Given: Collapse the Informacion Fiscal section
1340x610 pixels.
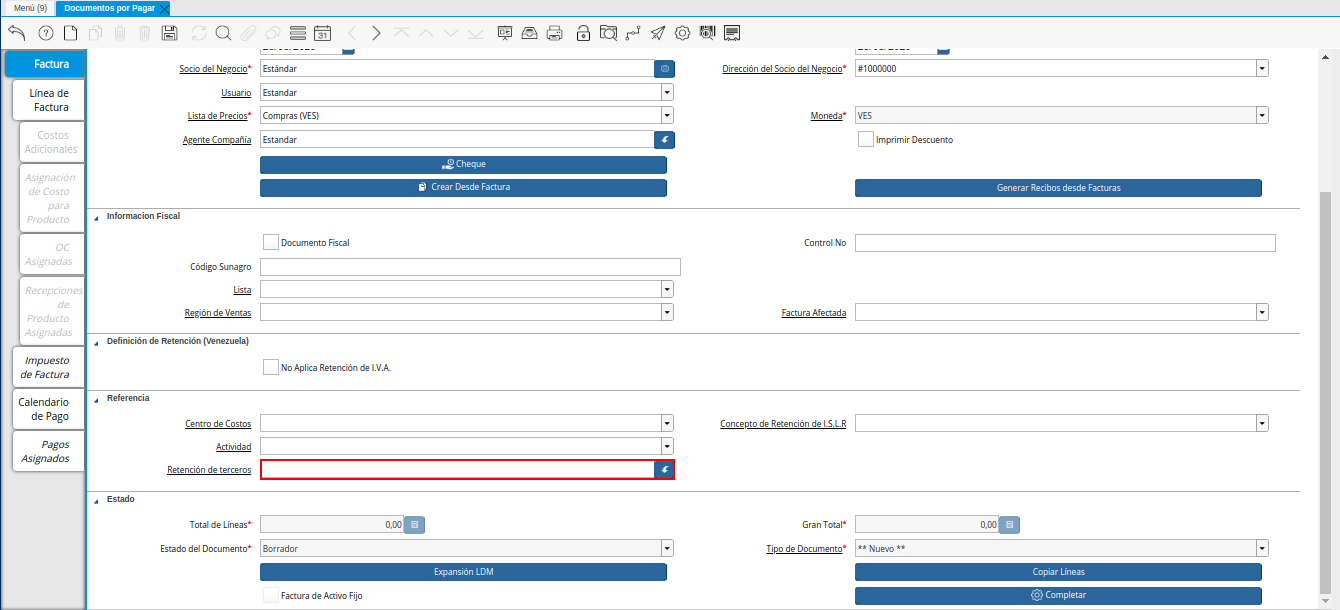Looking at the screenshot, I should pos(97,216).
